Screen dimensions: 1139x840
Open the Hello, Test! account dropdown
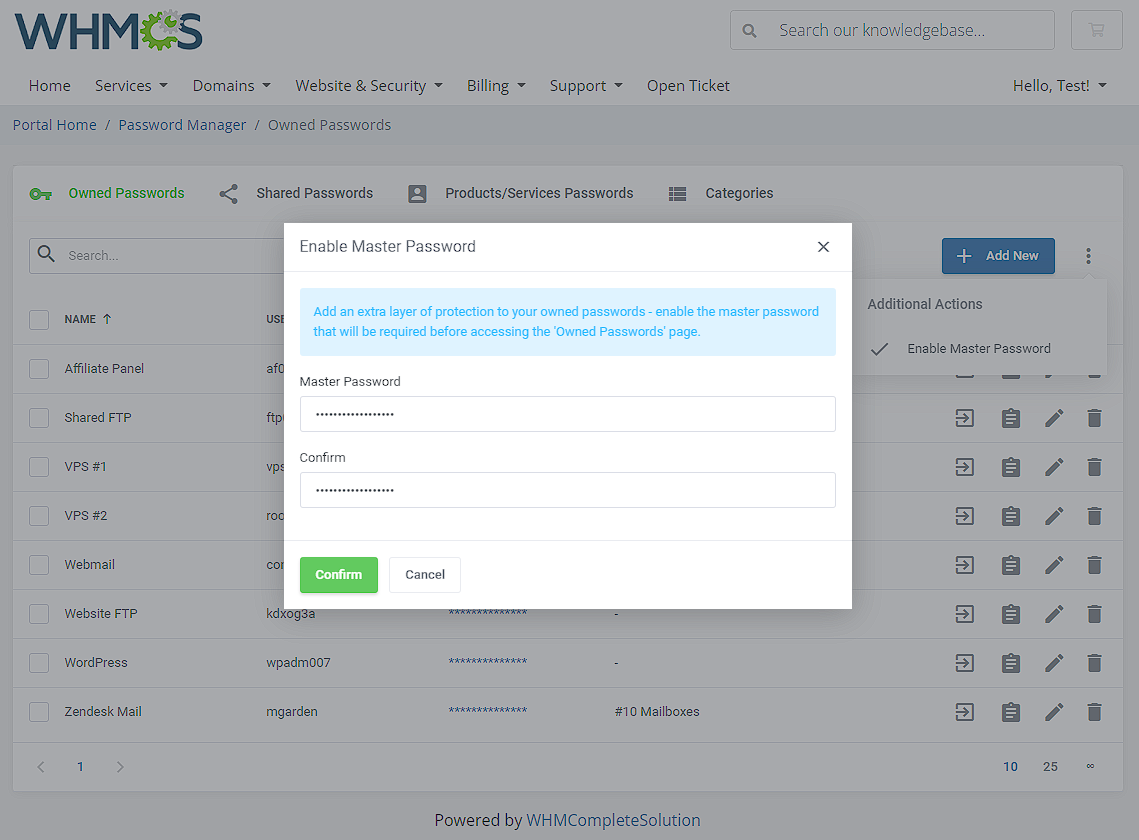click(1060, 86)
